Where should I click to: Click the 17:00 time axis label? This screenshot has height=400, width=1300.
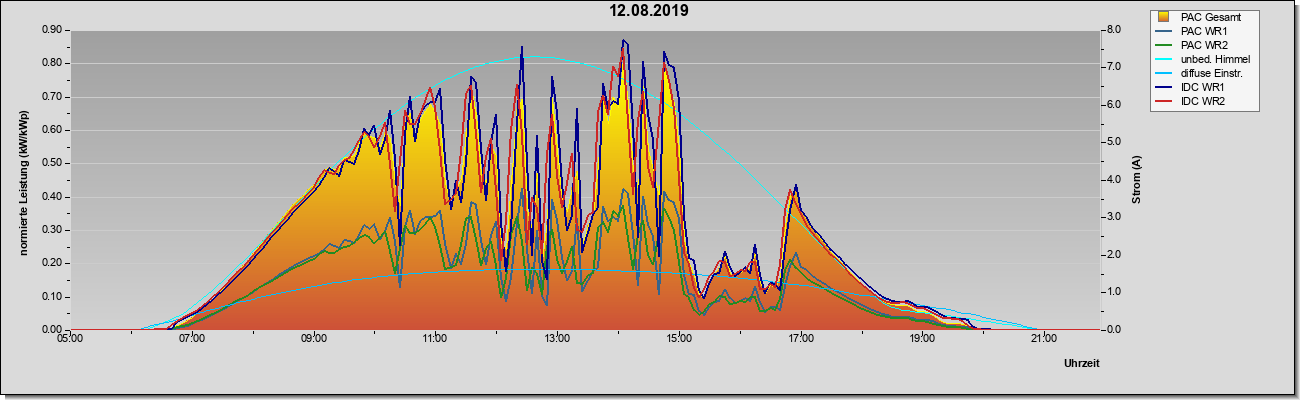pos(800,338)
